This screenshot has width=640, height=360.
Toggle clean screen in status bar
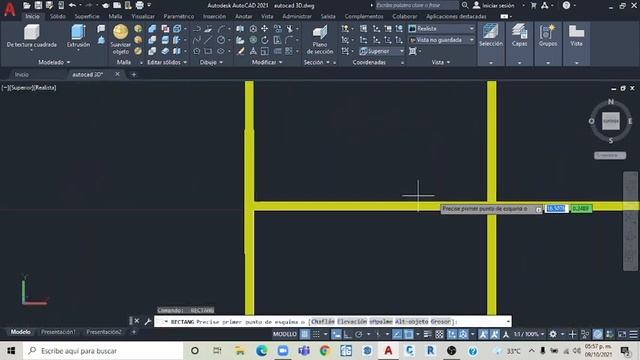(622, 334)
